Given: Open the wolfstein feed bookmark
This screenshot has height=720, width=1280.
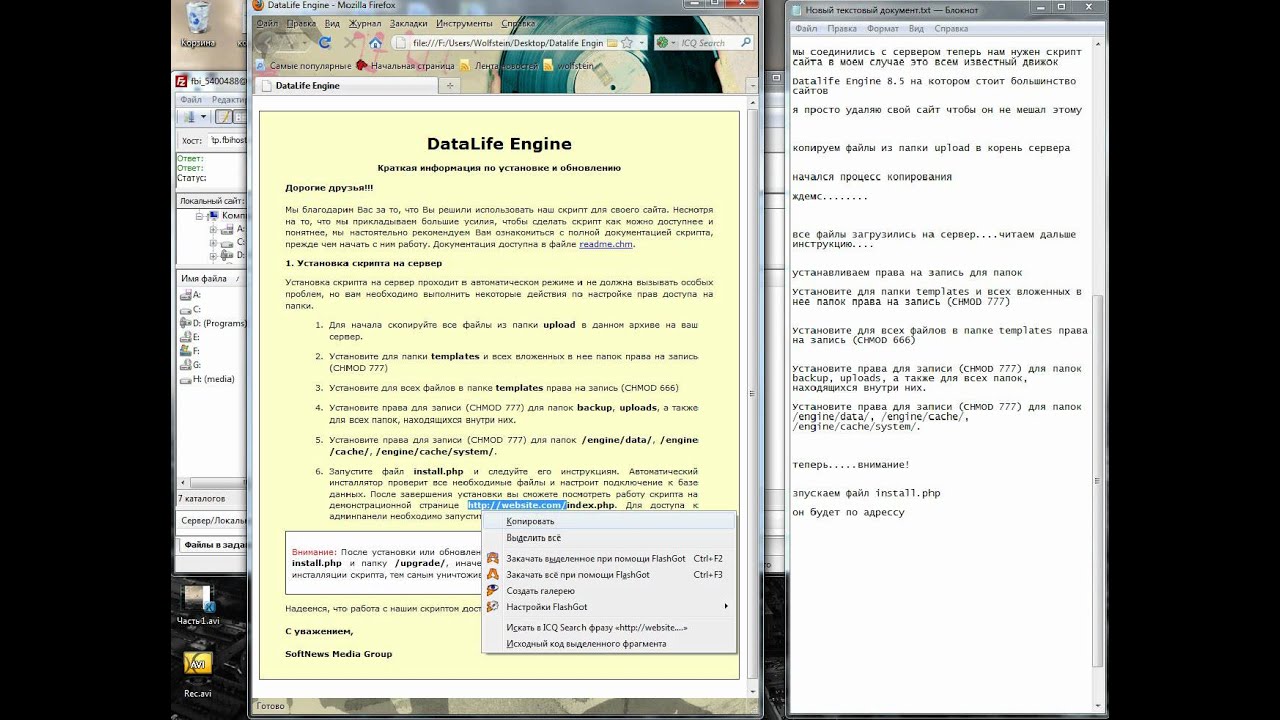Looking at the screenshot, I should [568, 65].
